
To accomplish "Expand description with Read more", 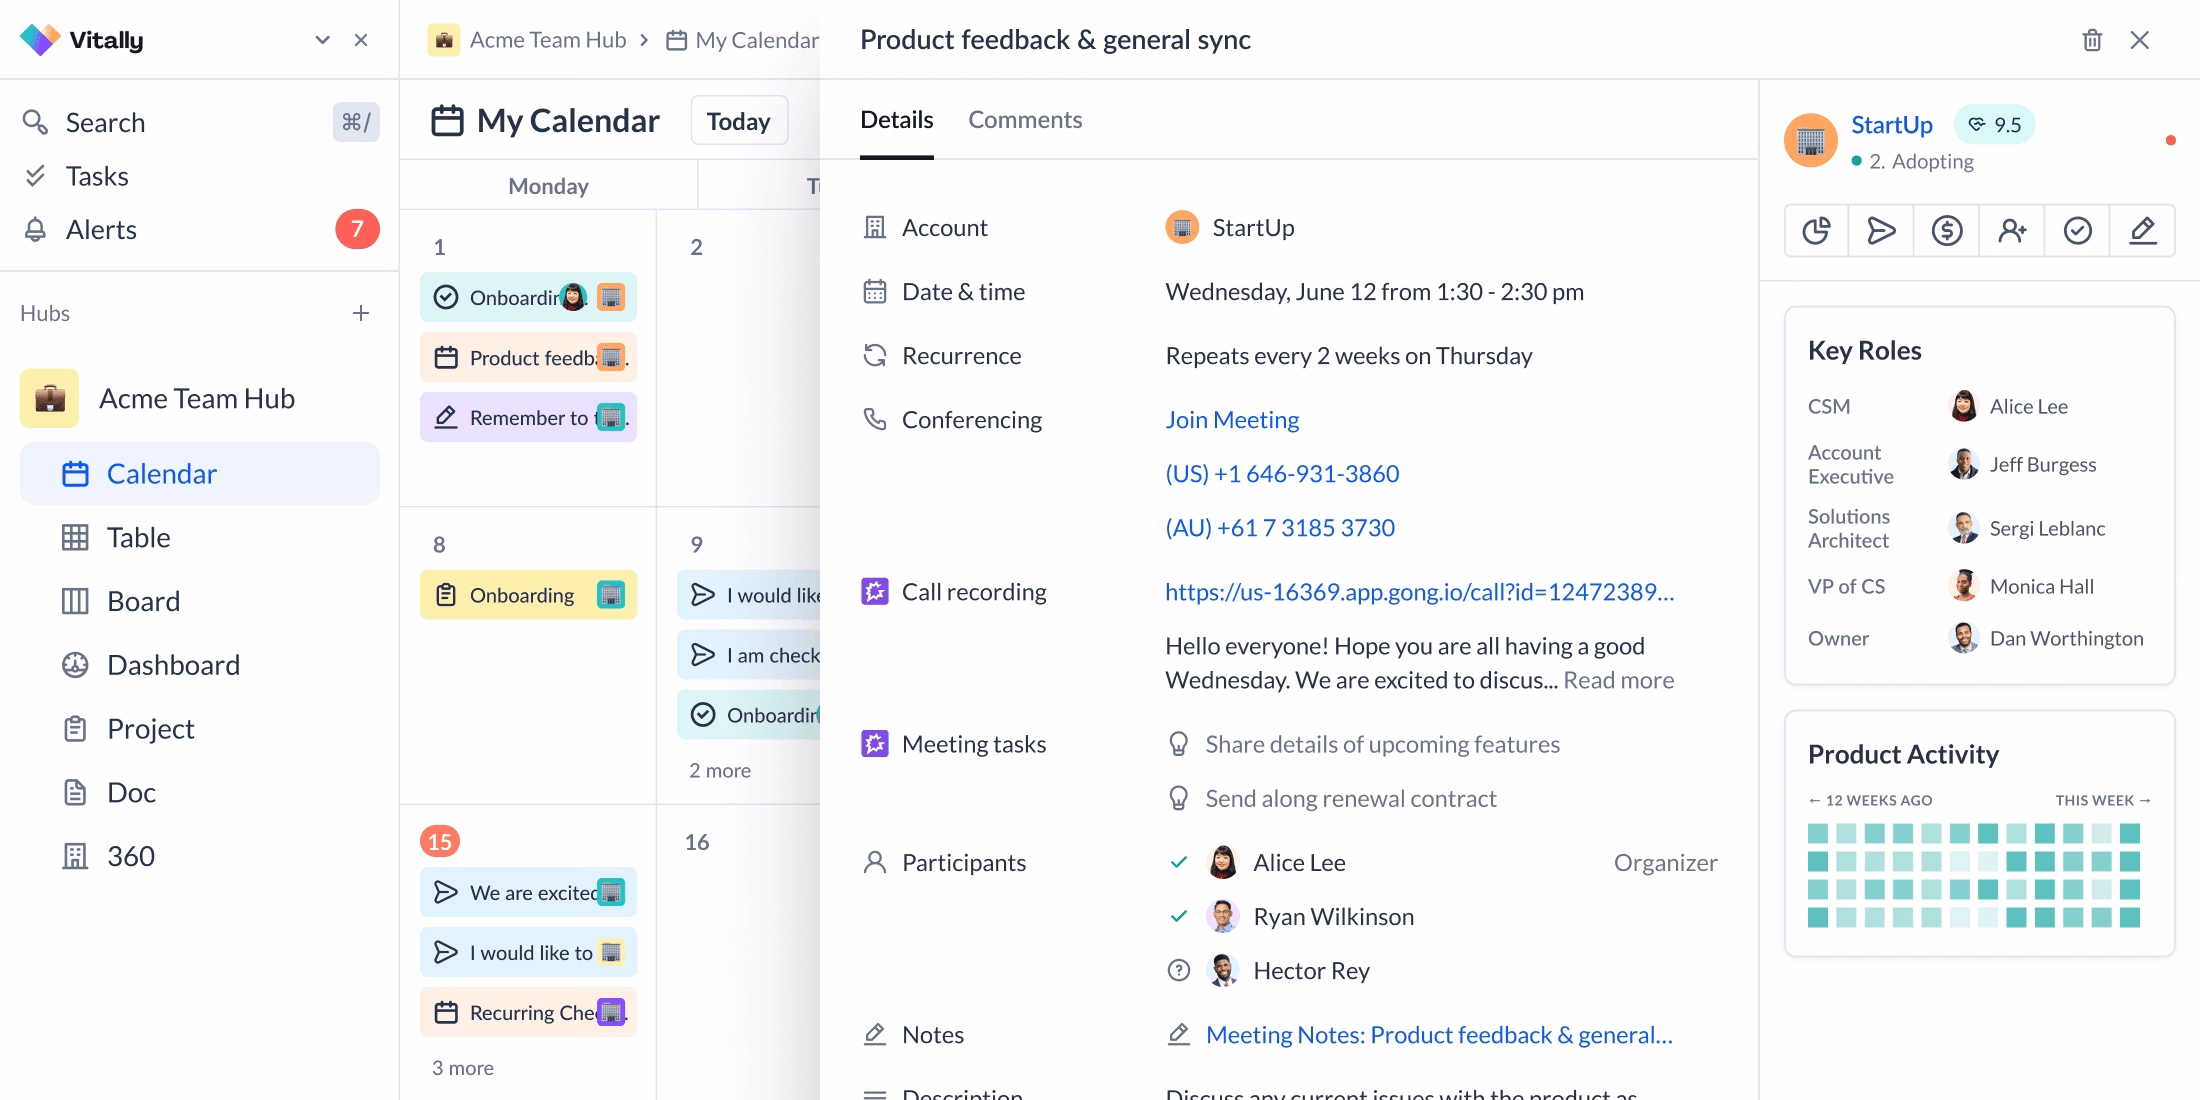I will 1618,680.
